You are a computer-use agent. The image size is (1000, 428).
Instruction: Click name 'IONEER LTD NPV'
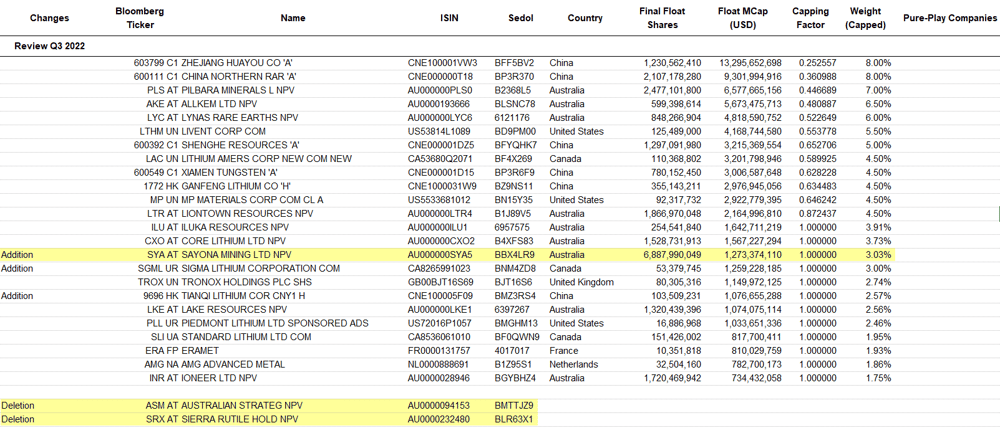219,378
